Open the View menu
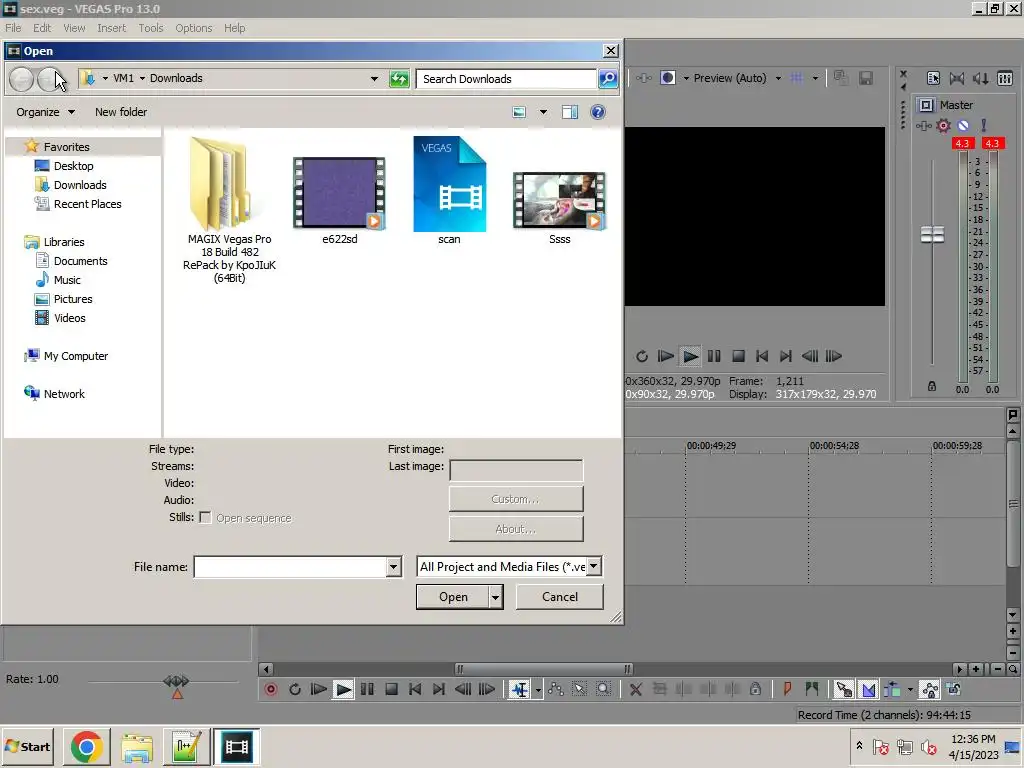Screen dimensions: 1024x768 click(74, 28)
